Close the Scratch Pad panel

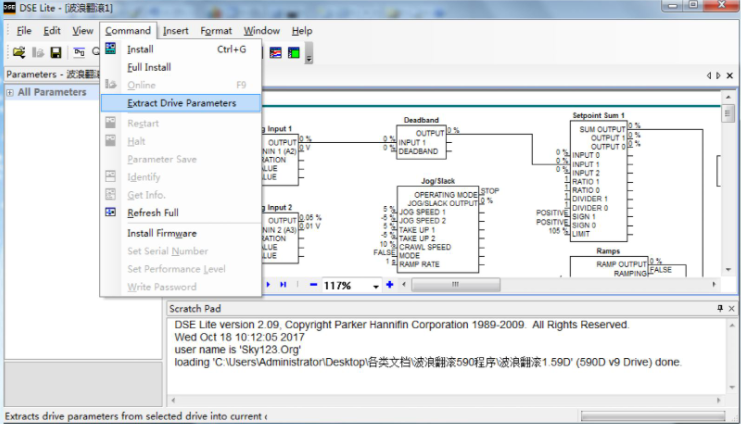(x=732, y=309)
